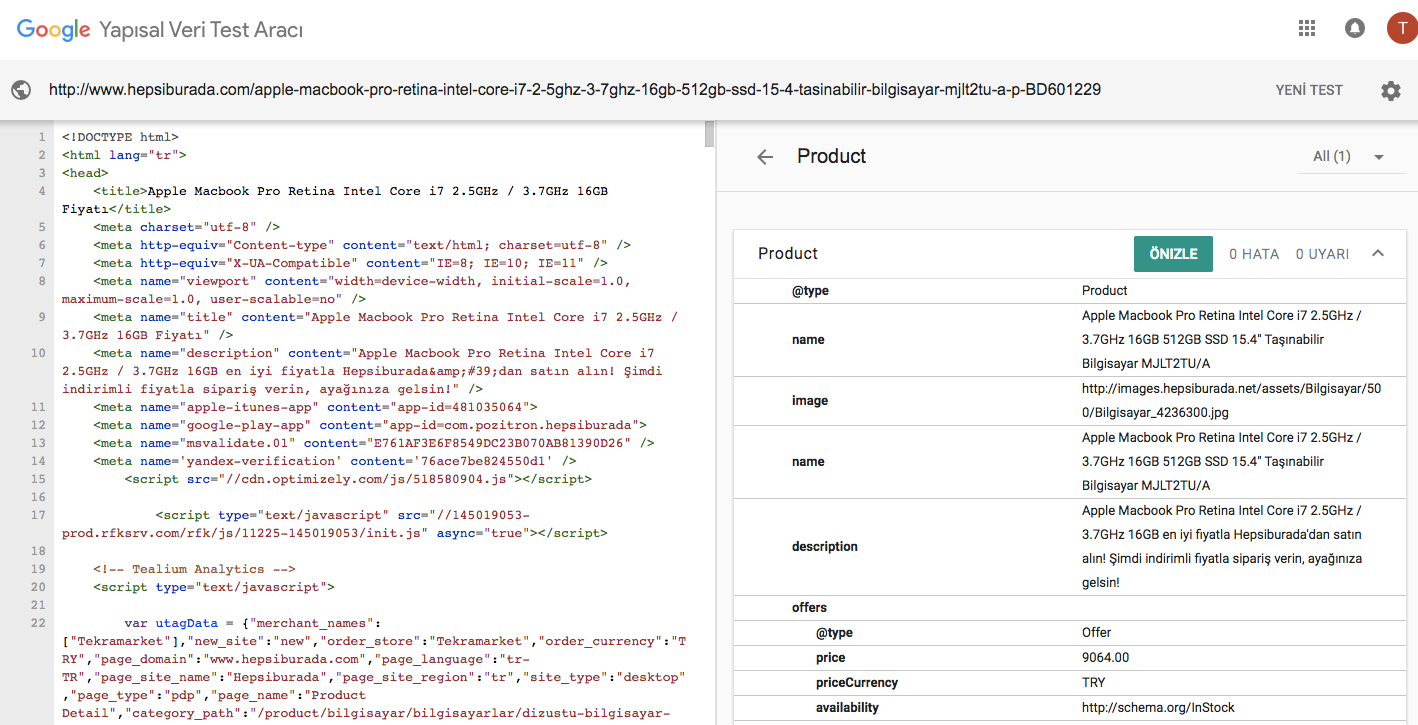Open the 'All (1)' filter dropdown
The image size is (1418, 725).
click(1350, 157)
